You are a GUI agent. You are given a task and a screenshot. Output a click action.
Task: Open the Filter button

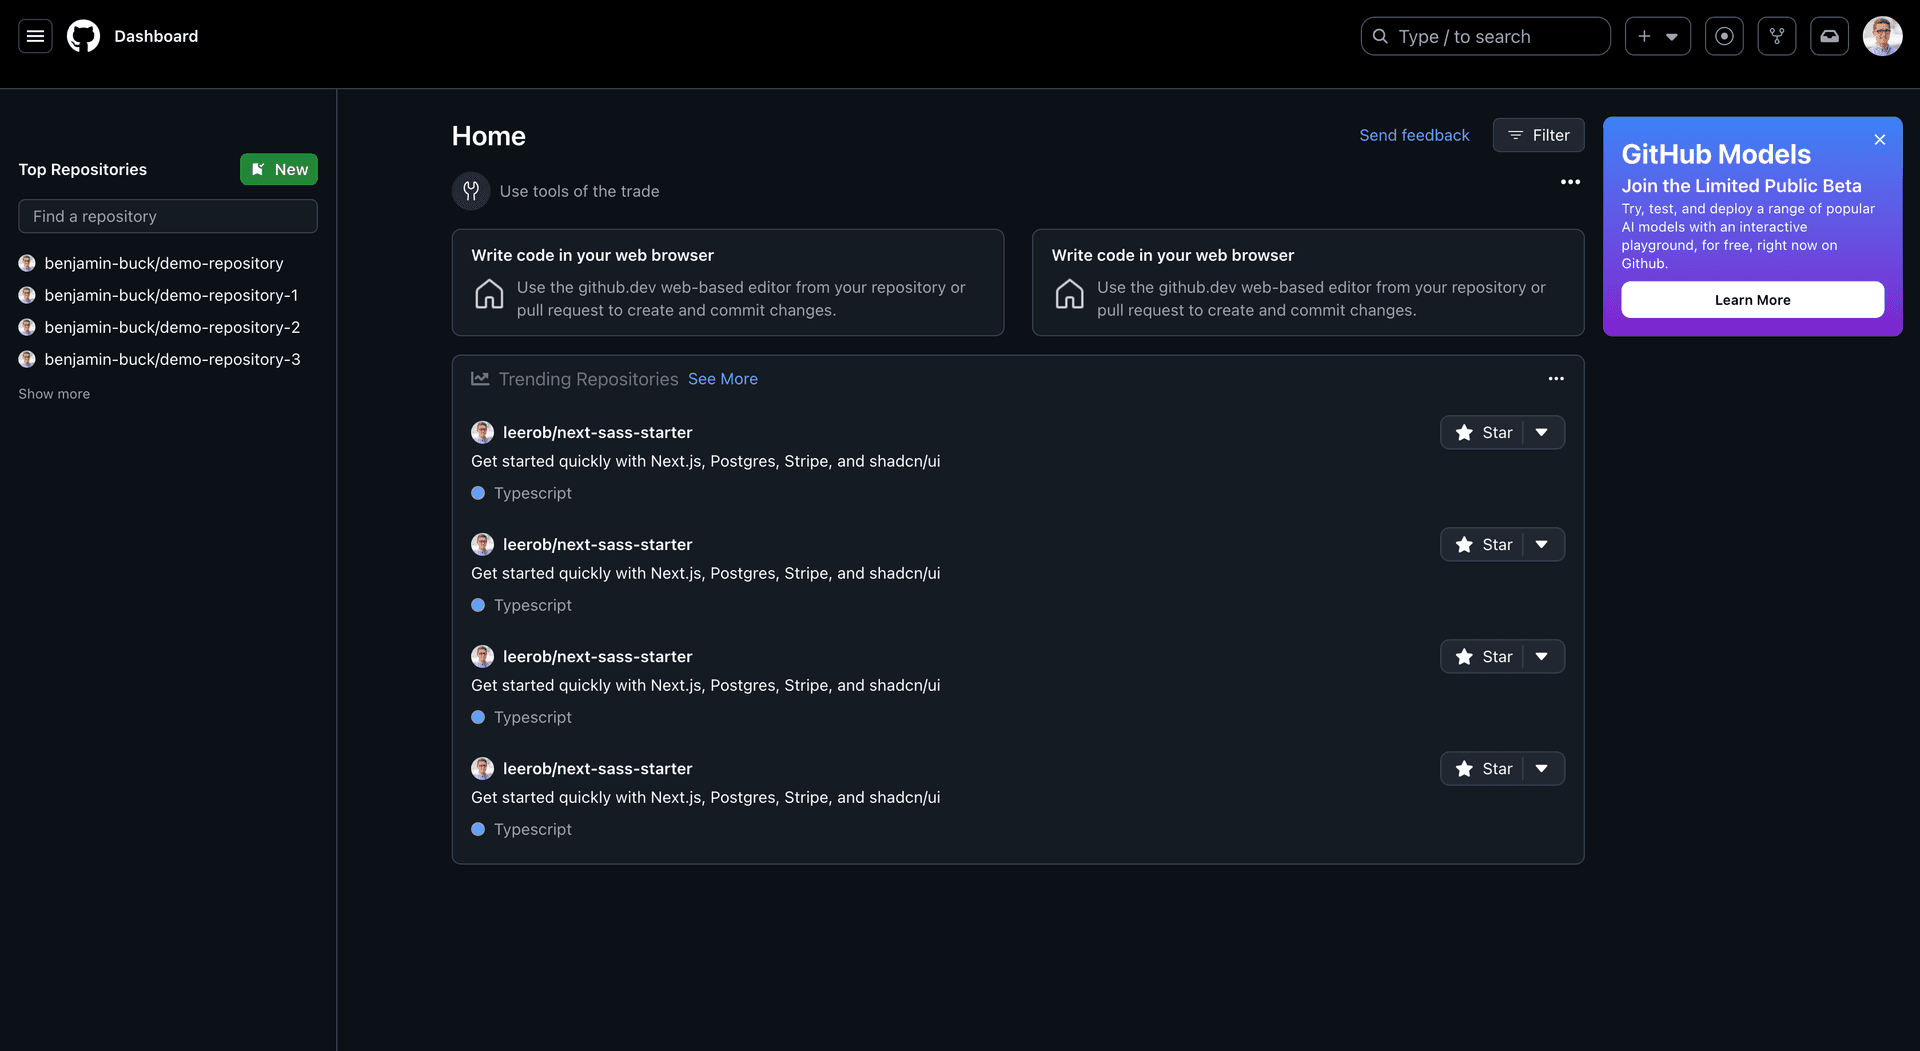coord(1538,135)
